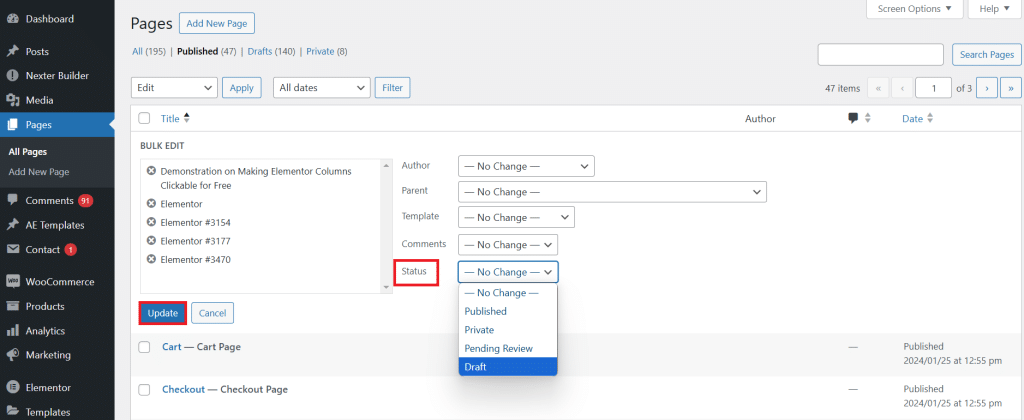Open 'Add New Page' sidebar submenu item
The height and width of the screenshot is (420, 1024).
(39, 172)
